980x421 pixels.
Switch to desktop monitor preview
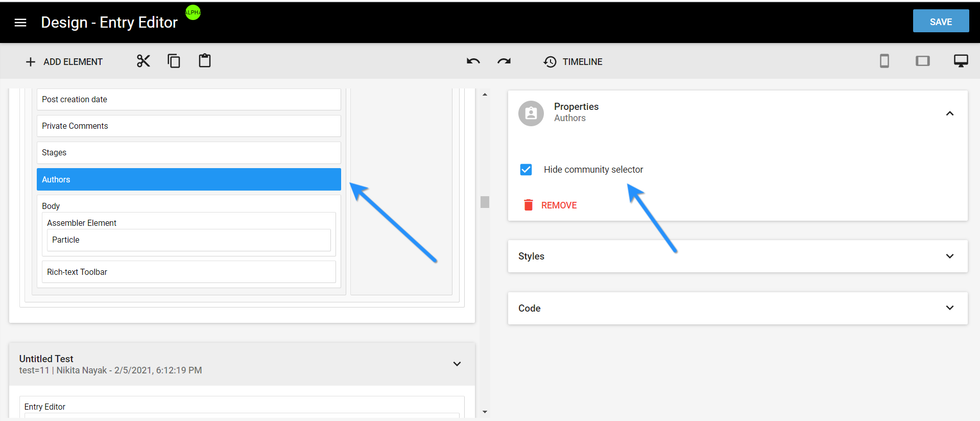[960, 61]
